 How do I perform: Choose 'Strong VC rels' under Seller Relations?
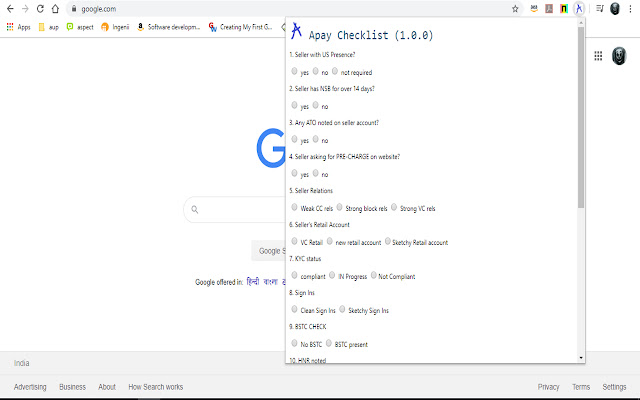[394, 207]
